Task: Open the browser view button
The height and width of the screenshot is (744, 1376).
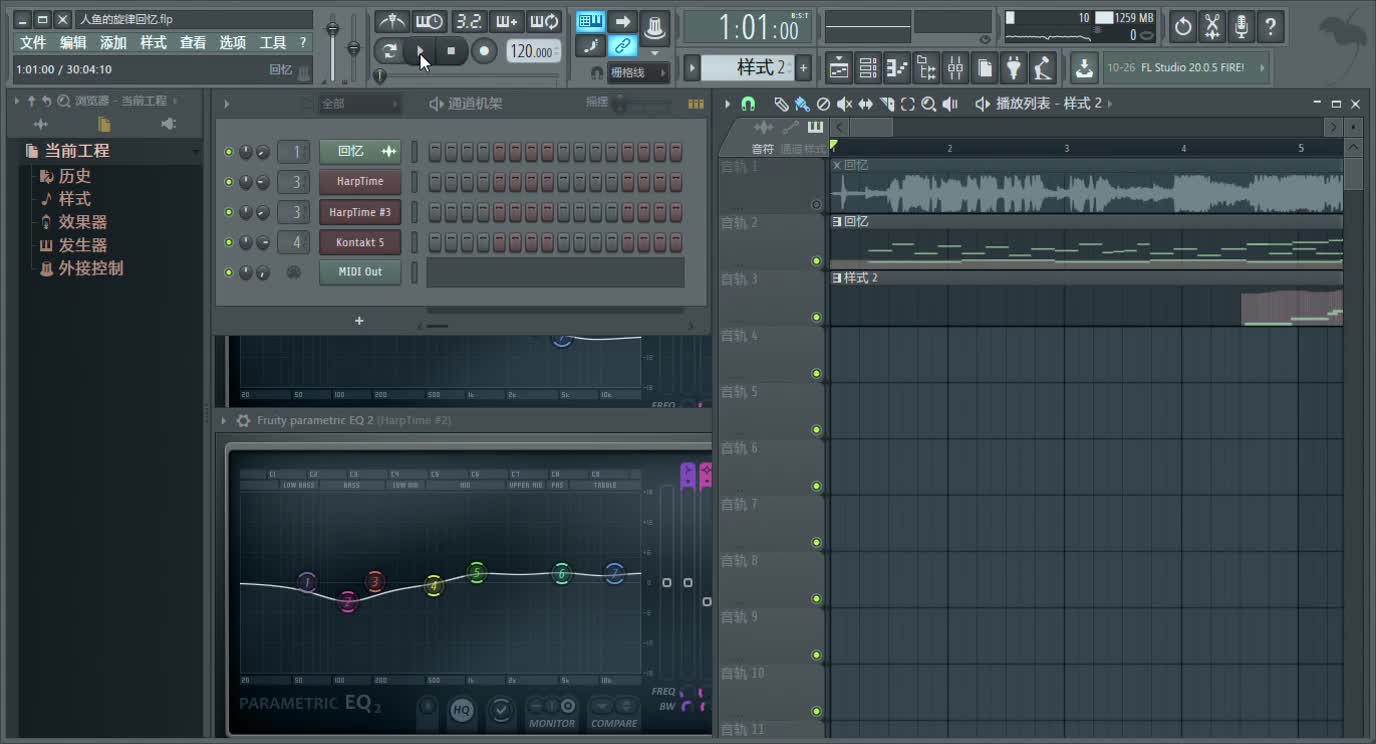Action: pyautogui.click(x=926, y=68)
